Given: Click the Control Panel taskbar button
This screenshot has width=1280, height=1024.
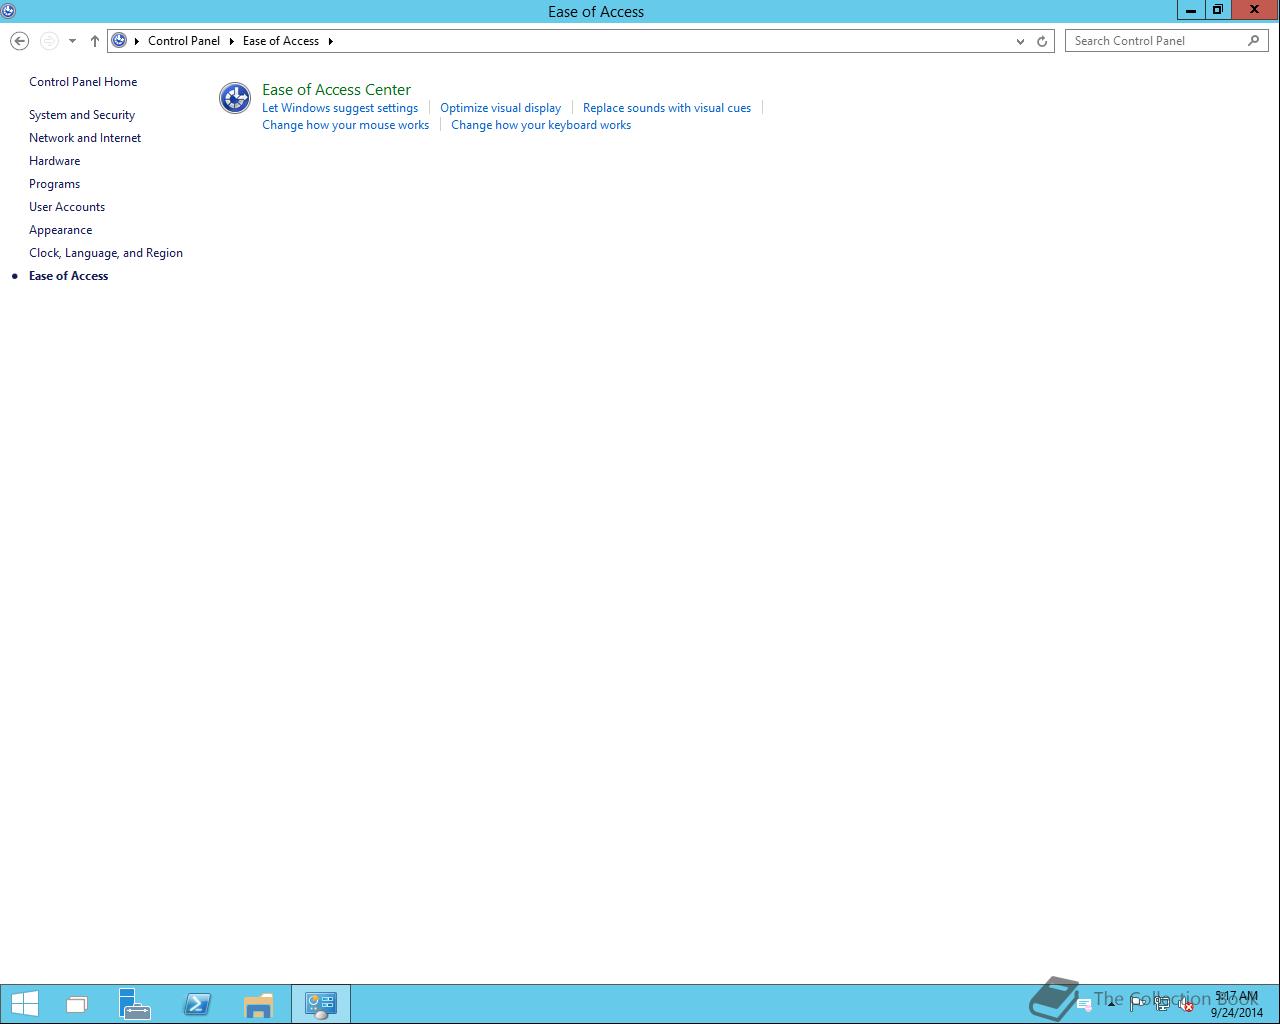Looking at the screenshot, I should 321,1004.
